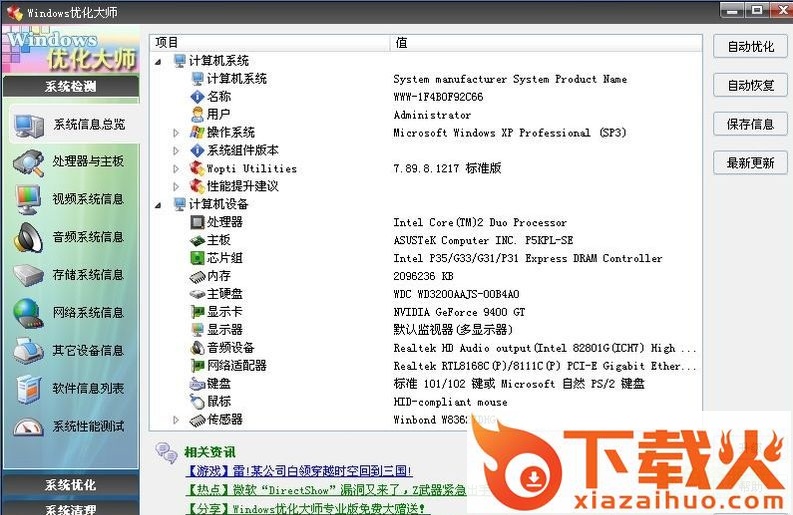Expand the Wopti Utilities node

176,168
